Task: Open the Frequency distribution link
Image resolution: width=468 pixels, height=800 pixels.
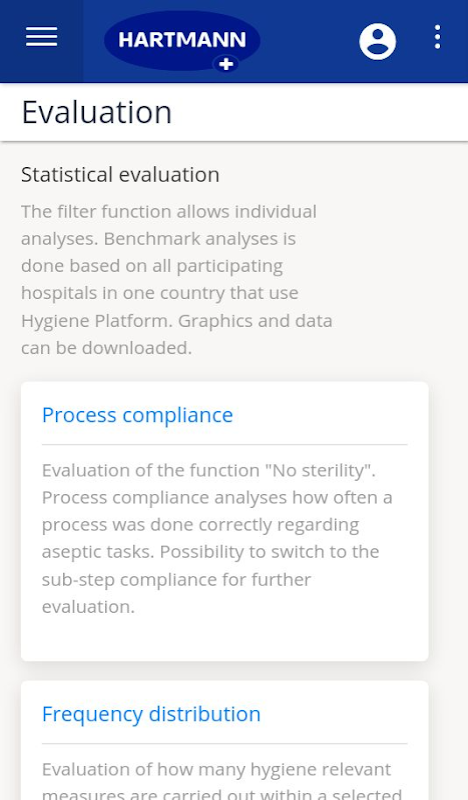Action: coord(151,714)
